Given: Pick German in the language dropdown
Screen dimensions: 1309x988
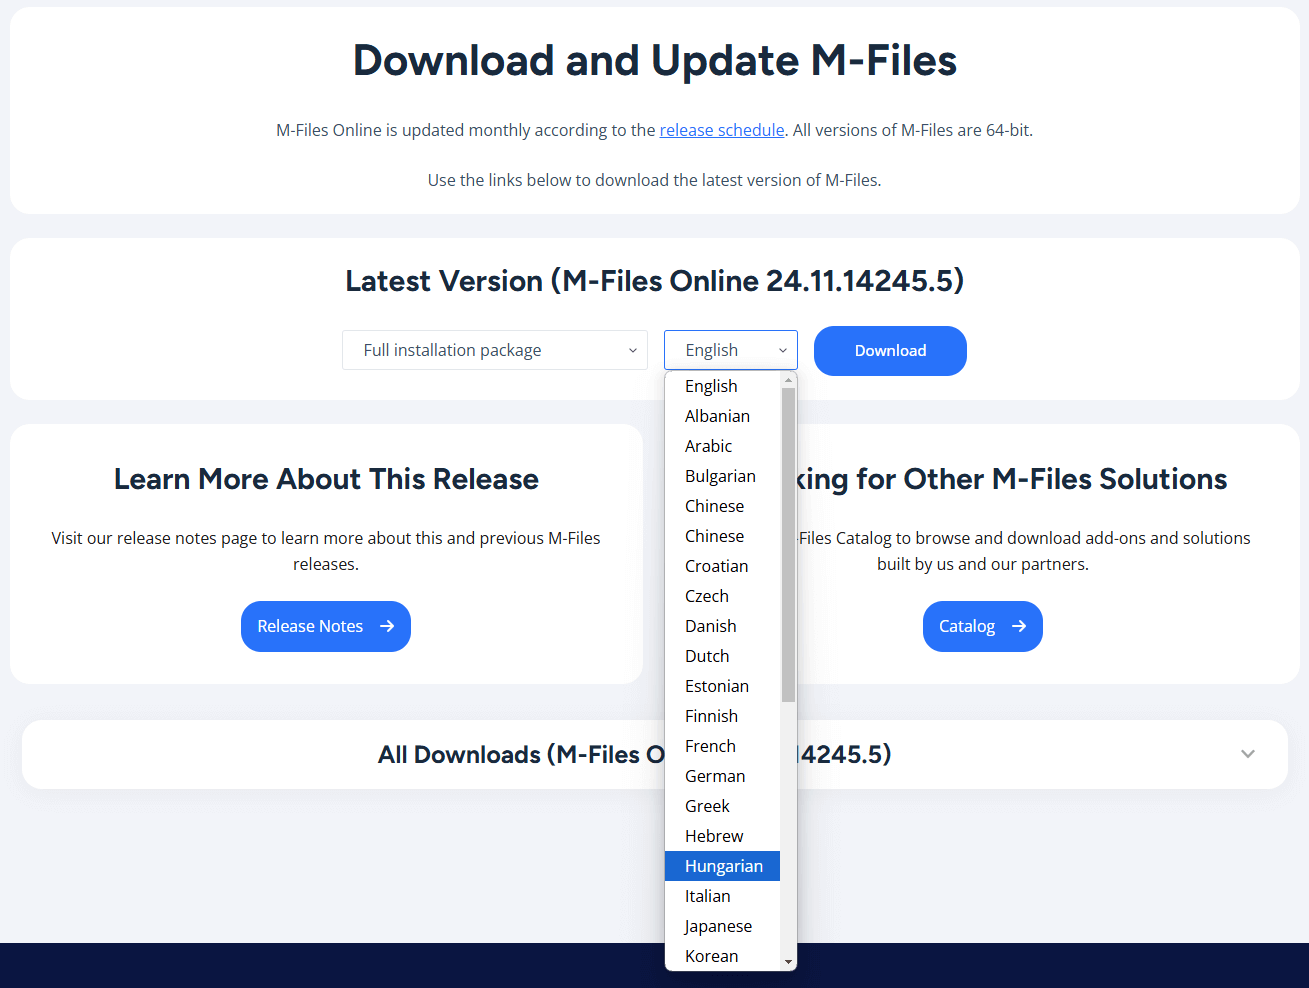Looking at the screenshot, I should coord(722,776).
